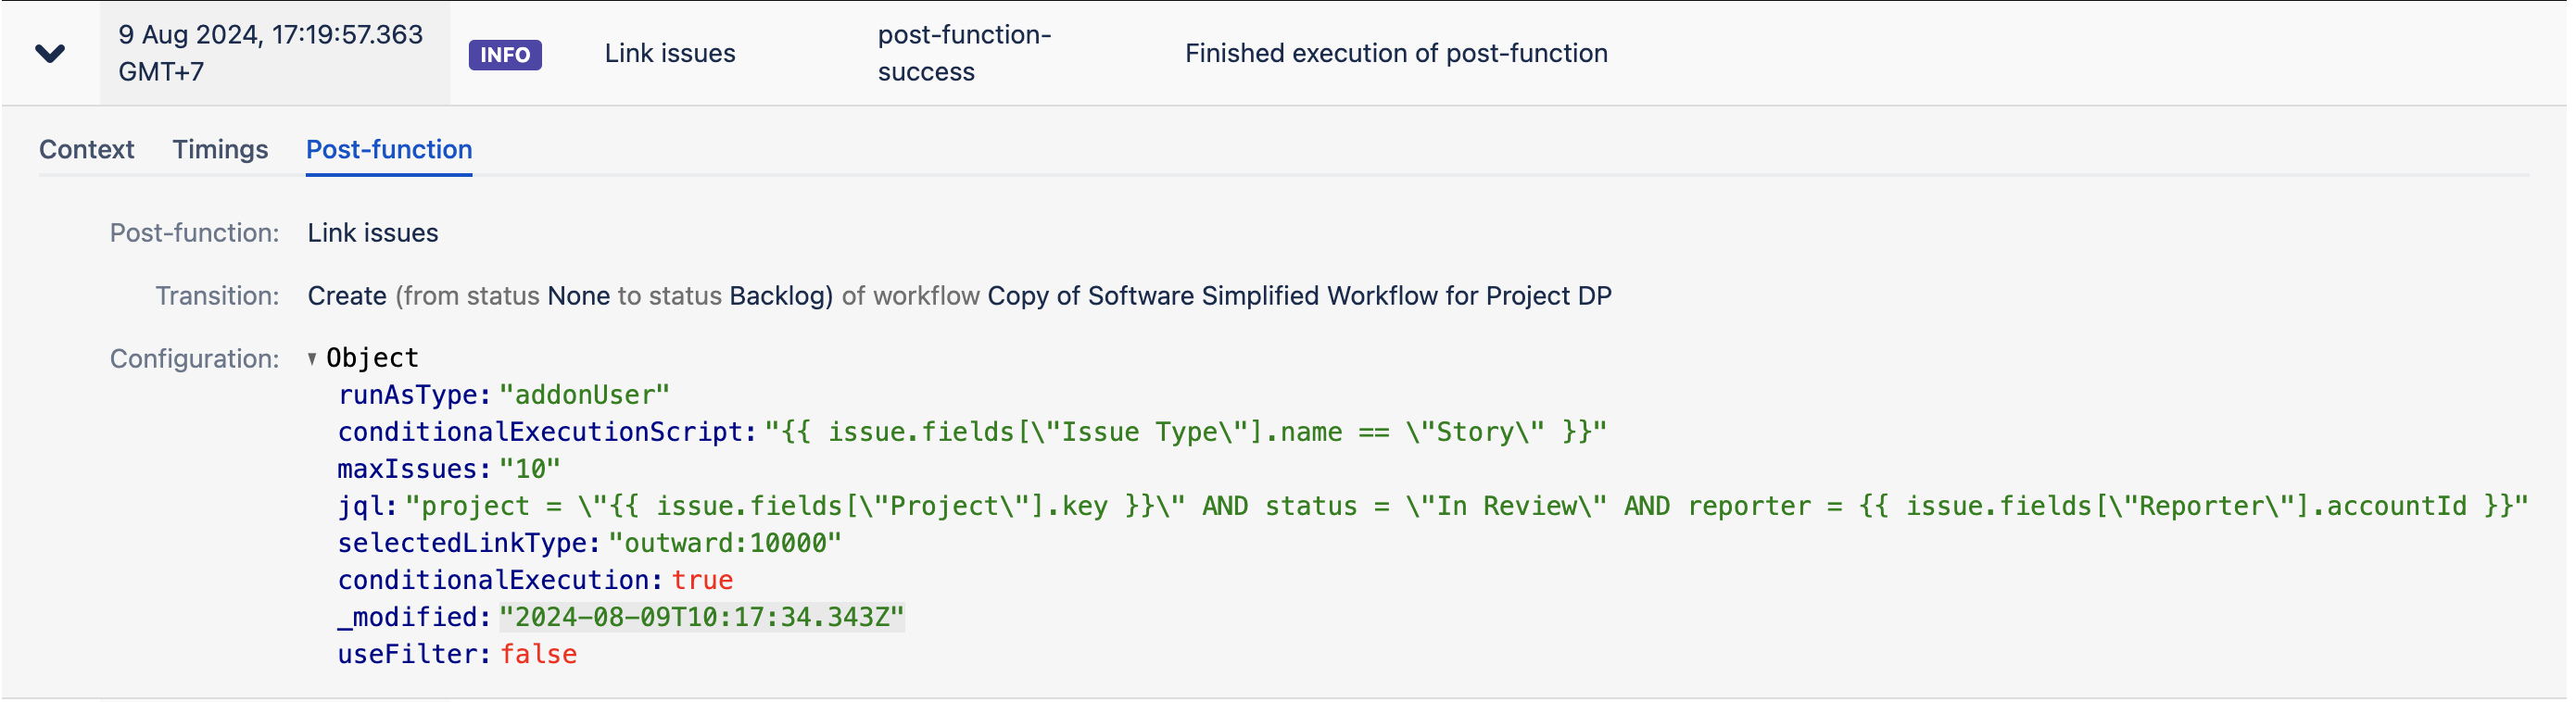Click the 'Transition:' field label
Image resolution: width=2576 pixels, height=702 pixels.
point(217,296)
